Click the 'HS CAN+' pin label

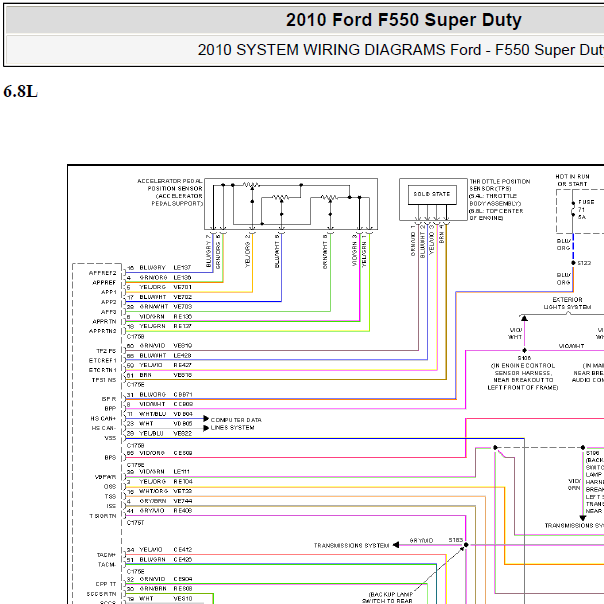[103, 418]
